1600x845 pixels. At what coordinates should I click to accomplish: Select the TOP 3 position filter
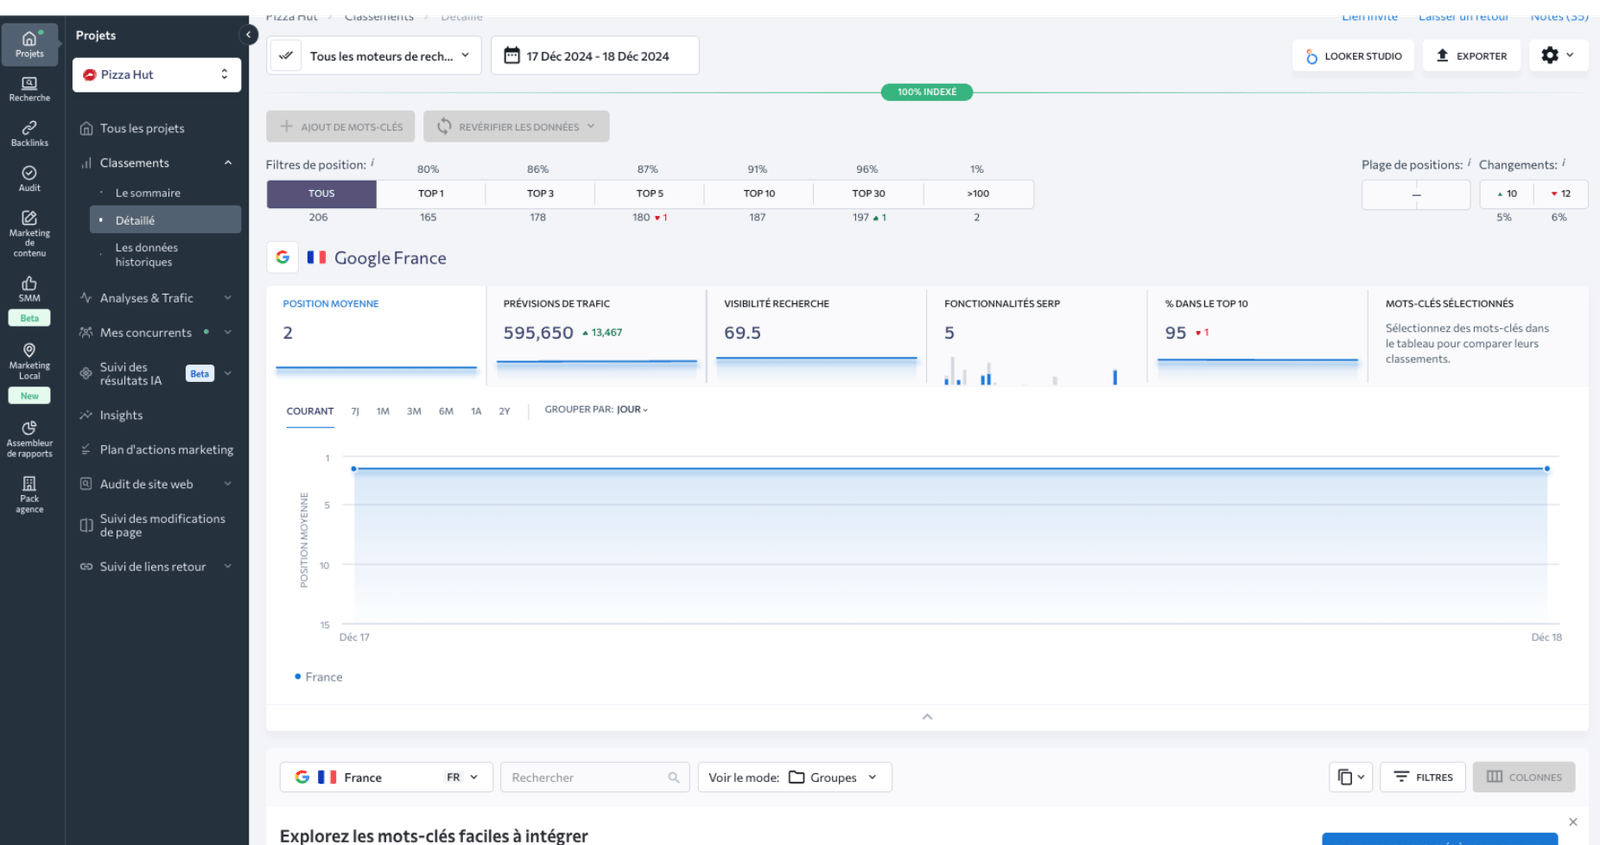coord(540,194)
